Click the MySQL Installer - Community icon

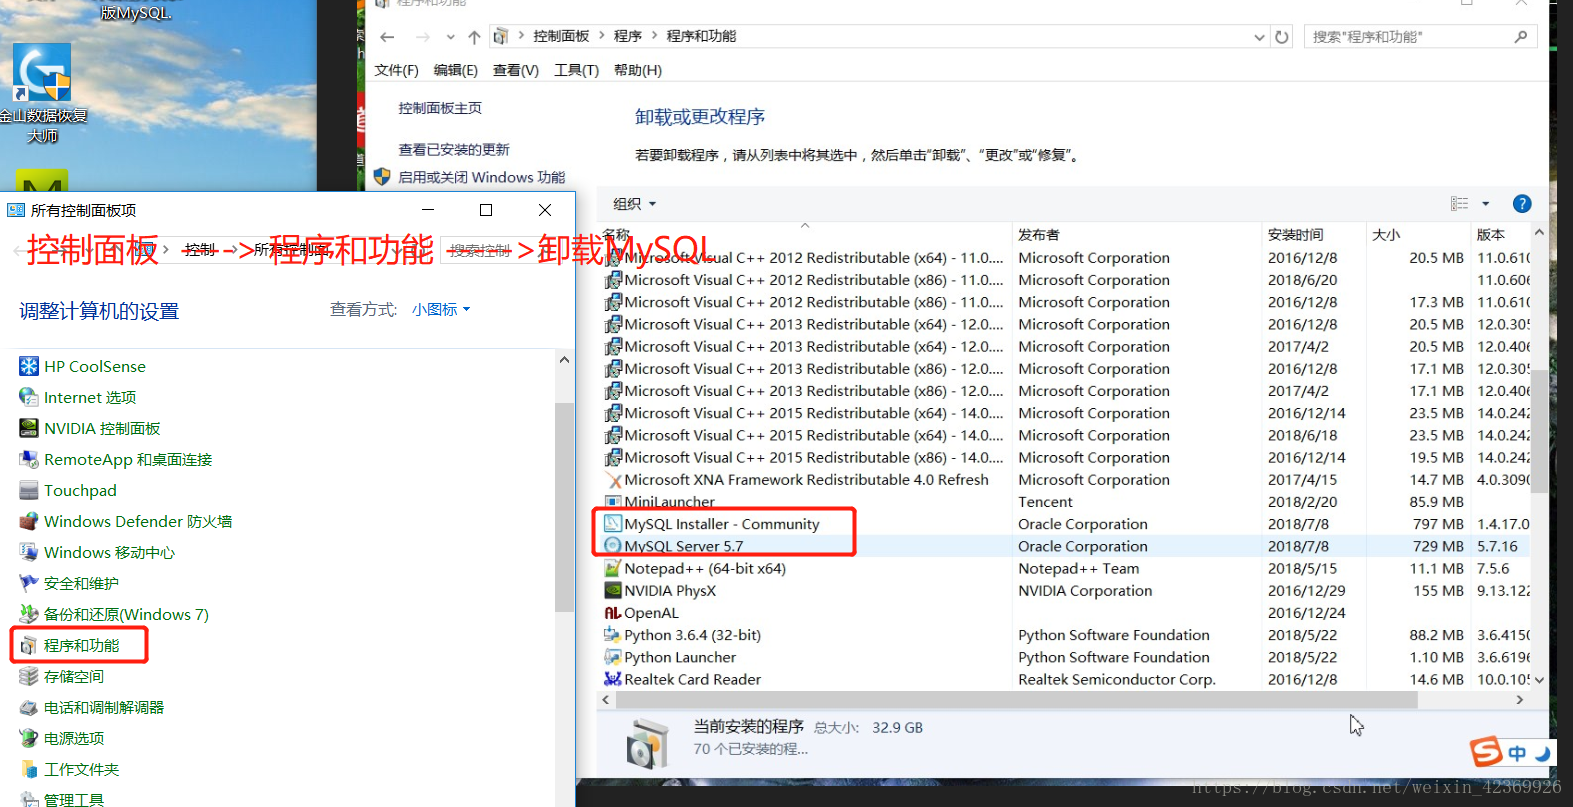[x=613, y=524]
